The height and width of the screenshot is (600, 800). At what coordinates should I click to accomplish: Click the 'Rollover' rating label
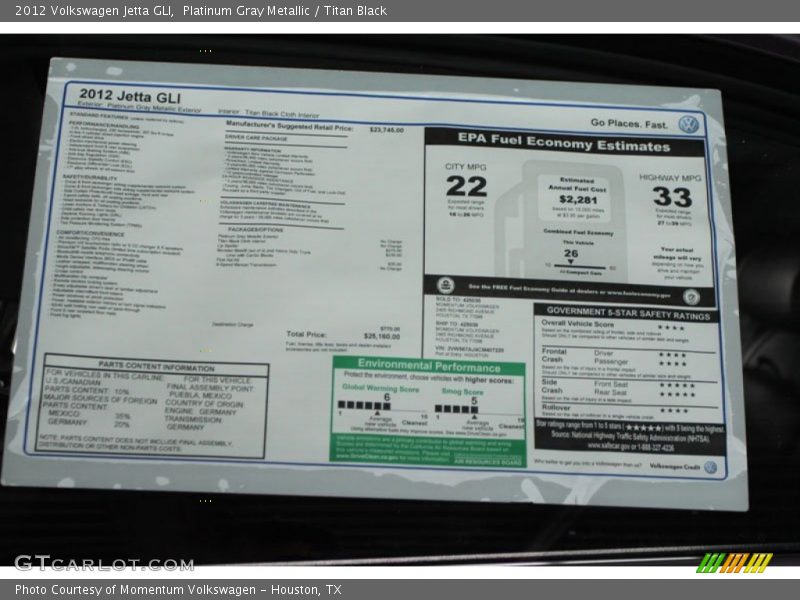click(556, 408)
